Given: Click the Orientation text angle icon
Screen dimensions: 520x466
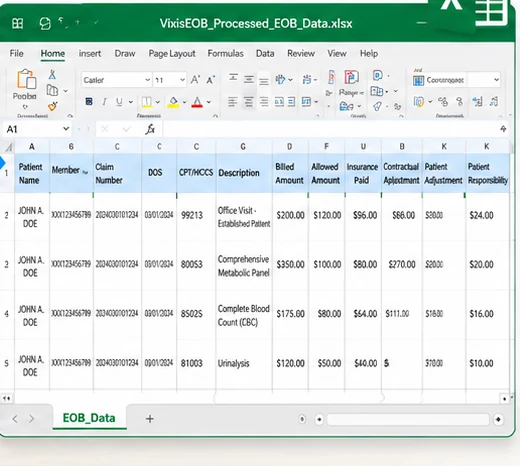Looking at the screenshot, I should [281, 79].
